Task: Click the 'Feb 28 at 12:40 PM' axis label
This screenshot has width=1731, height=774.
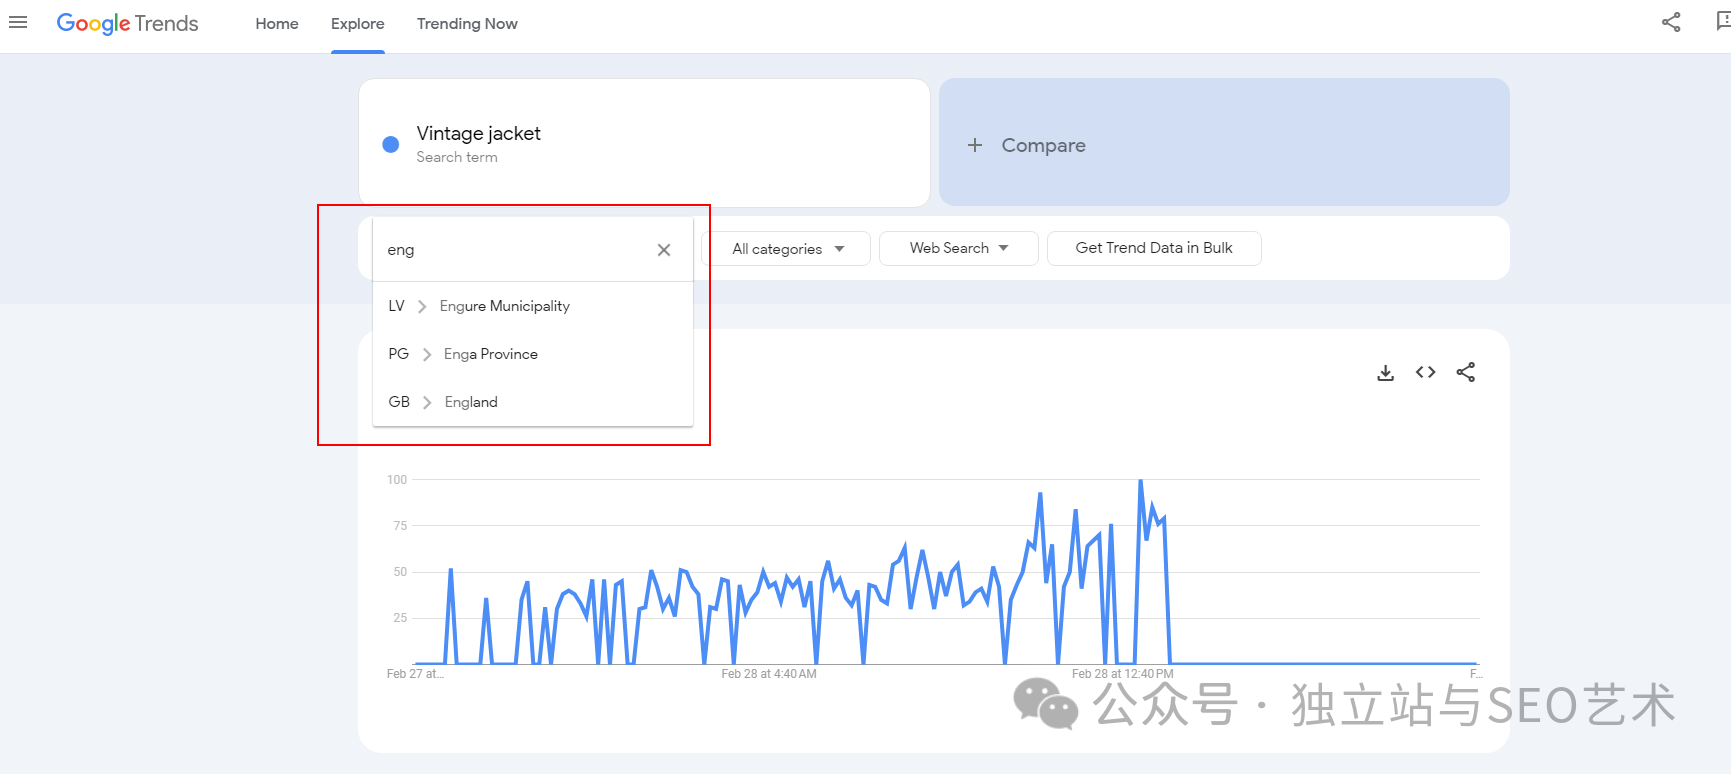Action: [x=1123, y=674]
